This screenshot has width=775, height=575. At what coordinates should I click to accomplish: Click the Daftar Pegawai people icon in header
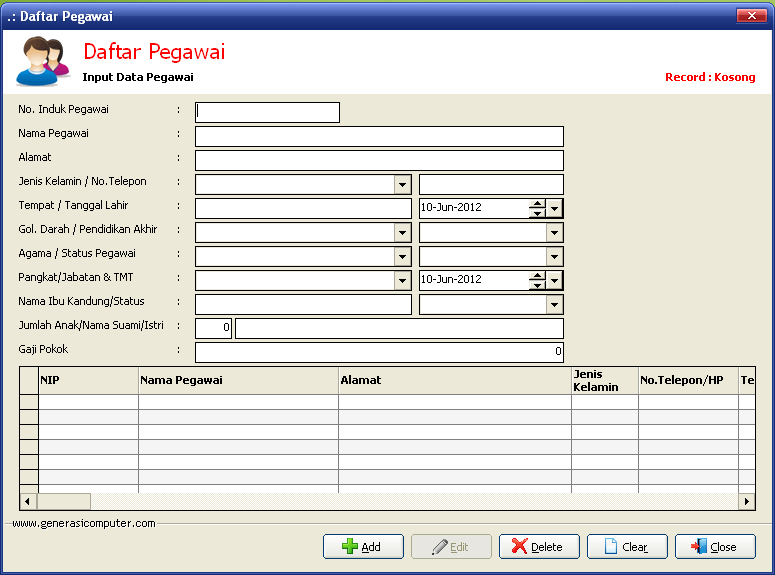click(42, 61)
